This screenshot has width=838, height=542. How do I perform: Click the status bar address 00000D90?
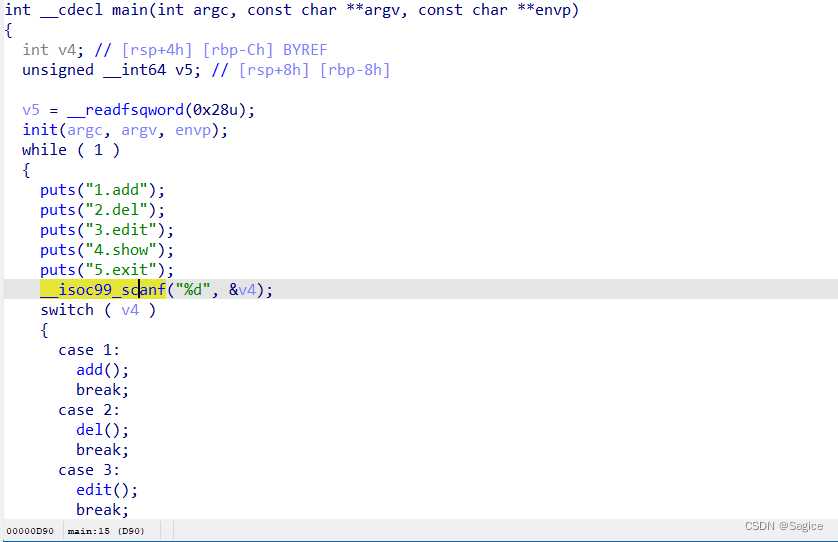pos(30,531)
